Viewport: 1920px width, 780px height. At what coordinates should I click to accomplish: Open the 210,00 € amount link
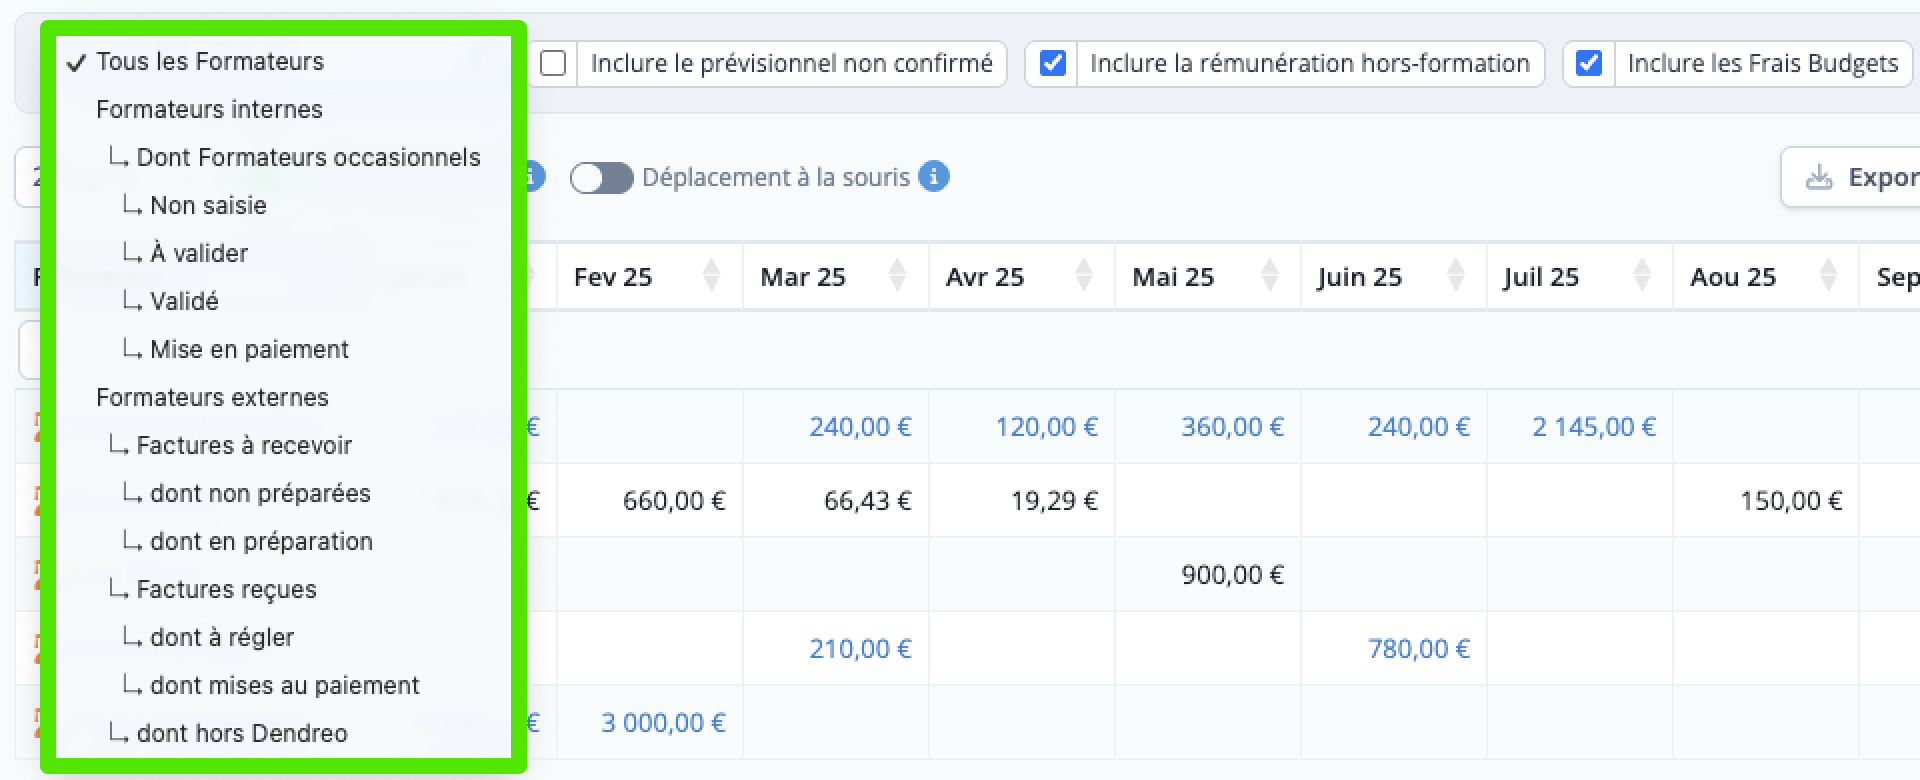(860, 649)
